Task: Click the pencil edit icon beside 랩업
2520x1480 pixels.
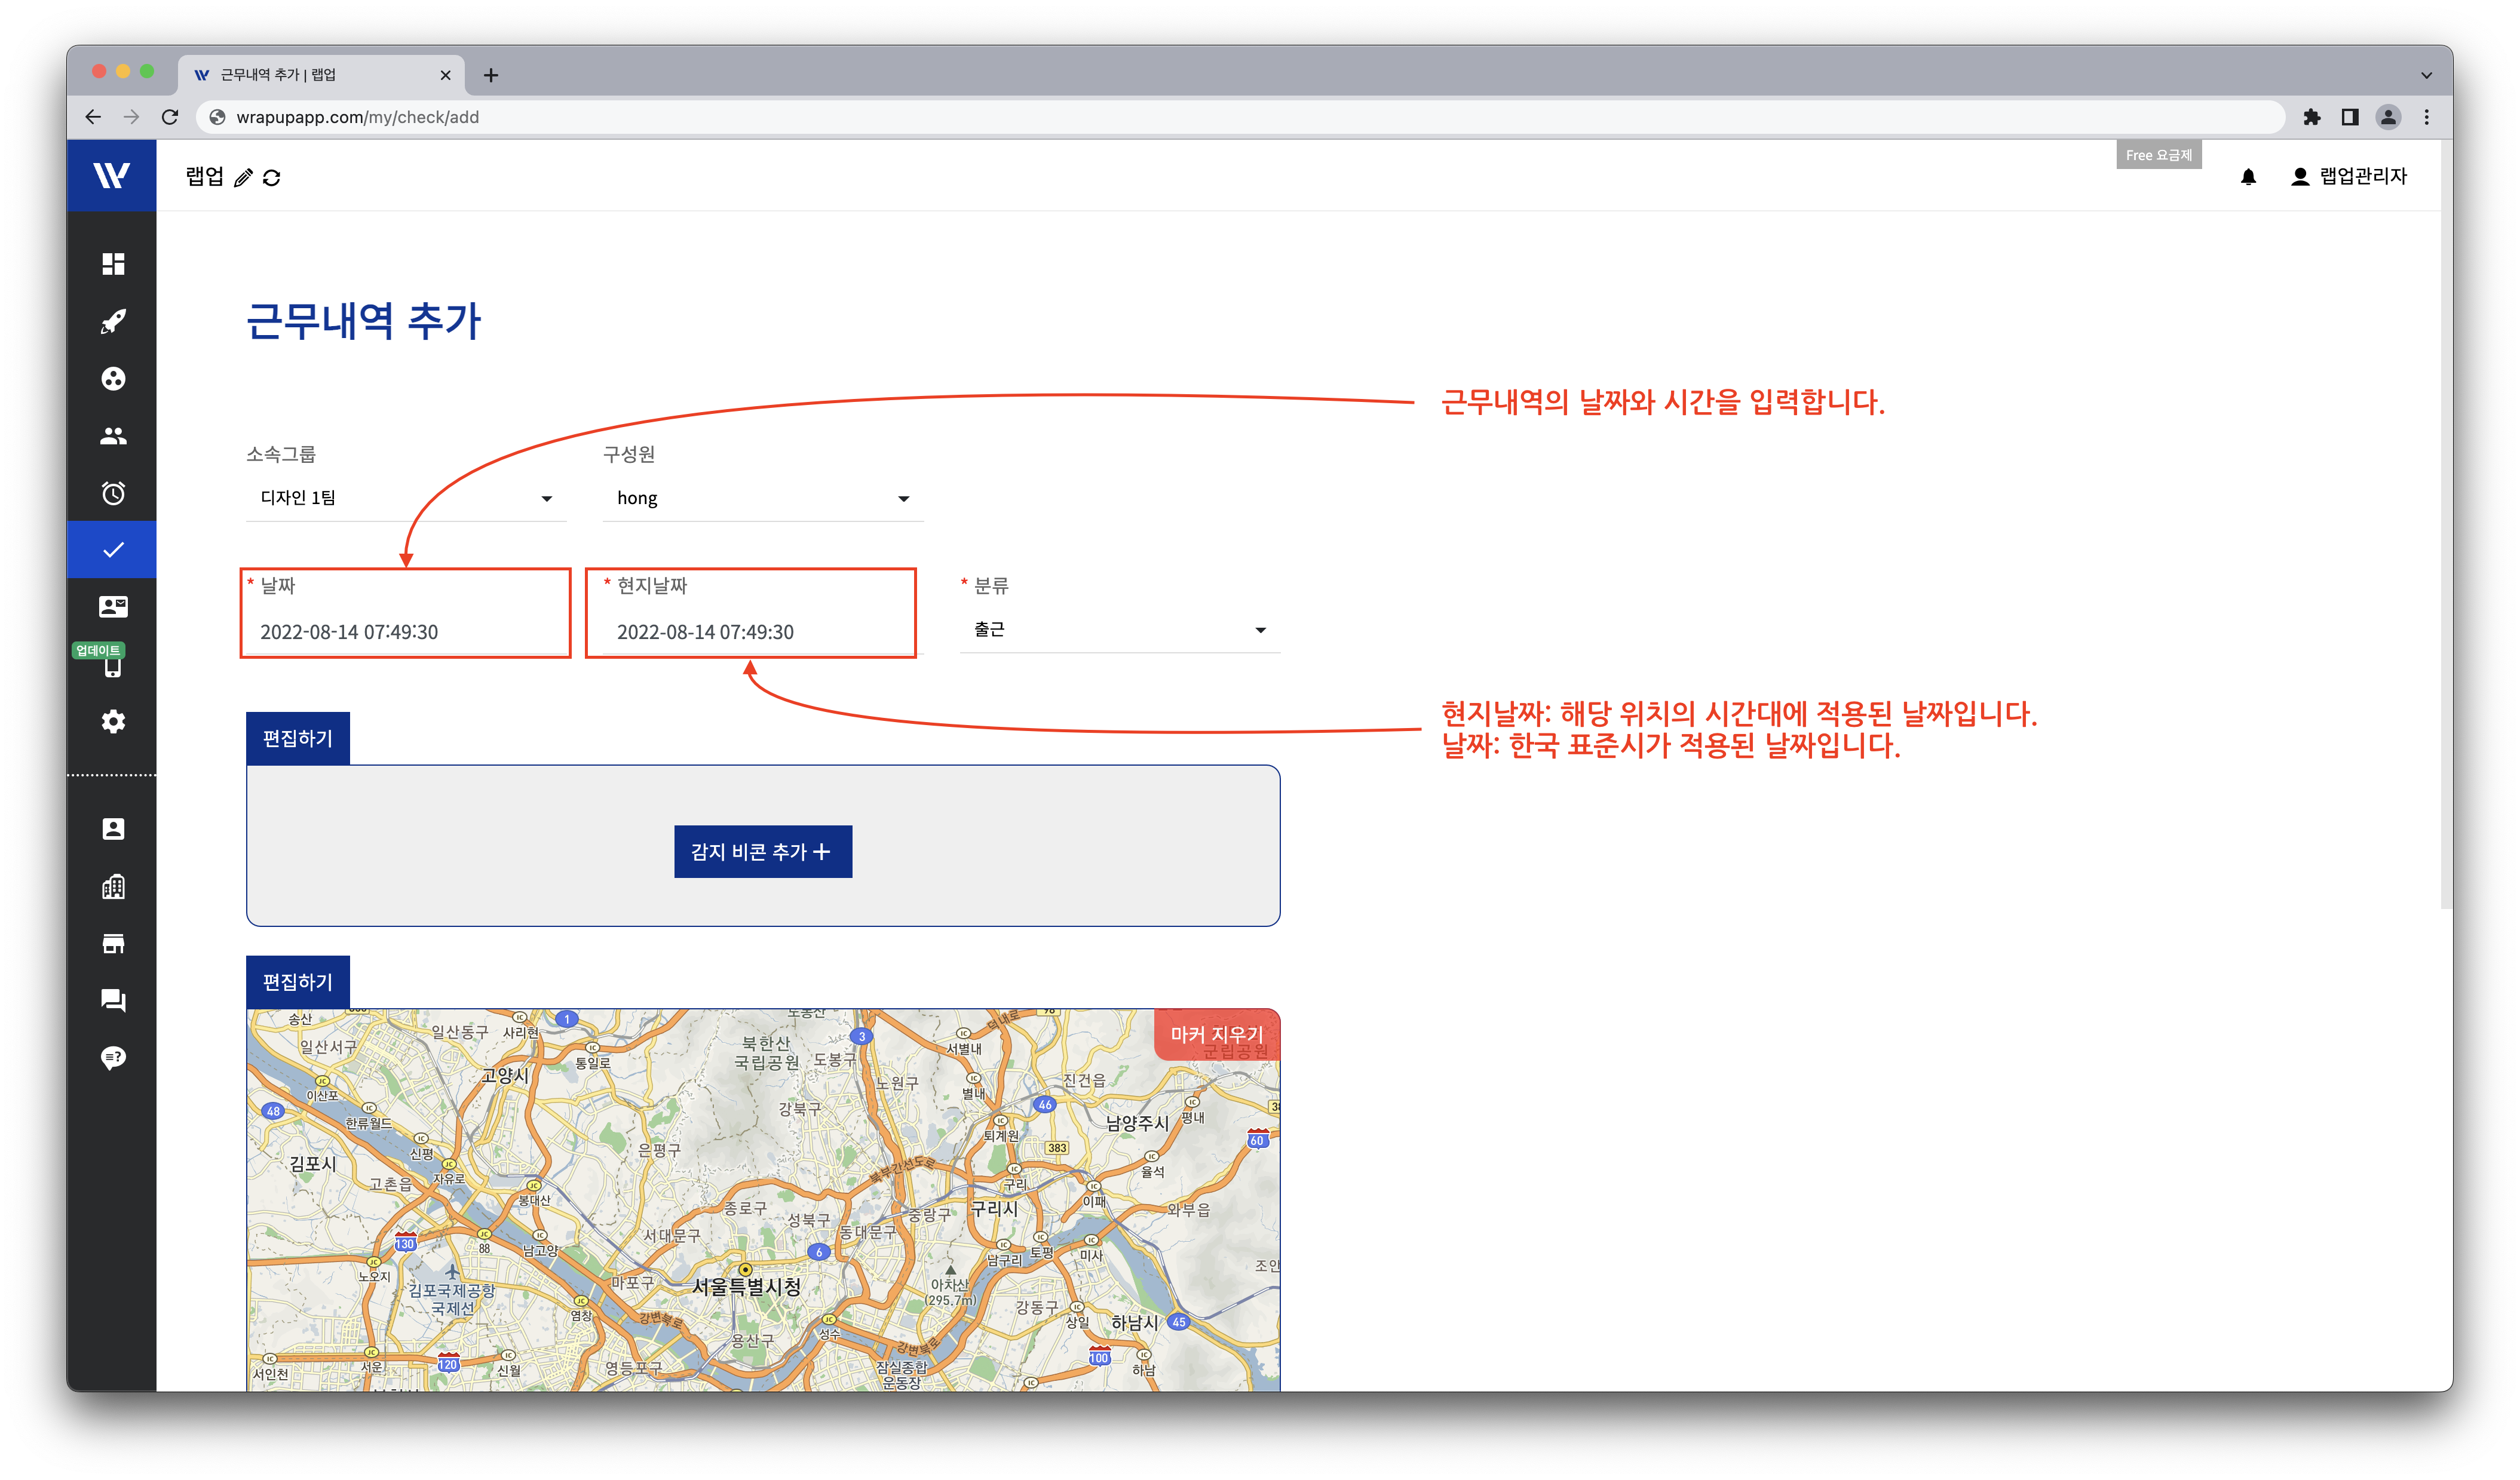Action: 243,178
